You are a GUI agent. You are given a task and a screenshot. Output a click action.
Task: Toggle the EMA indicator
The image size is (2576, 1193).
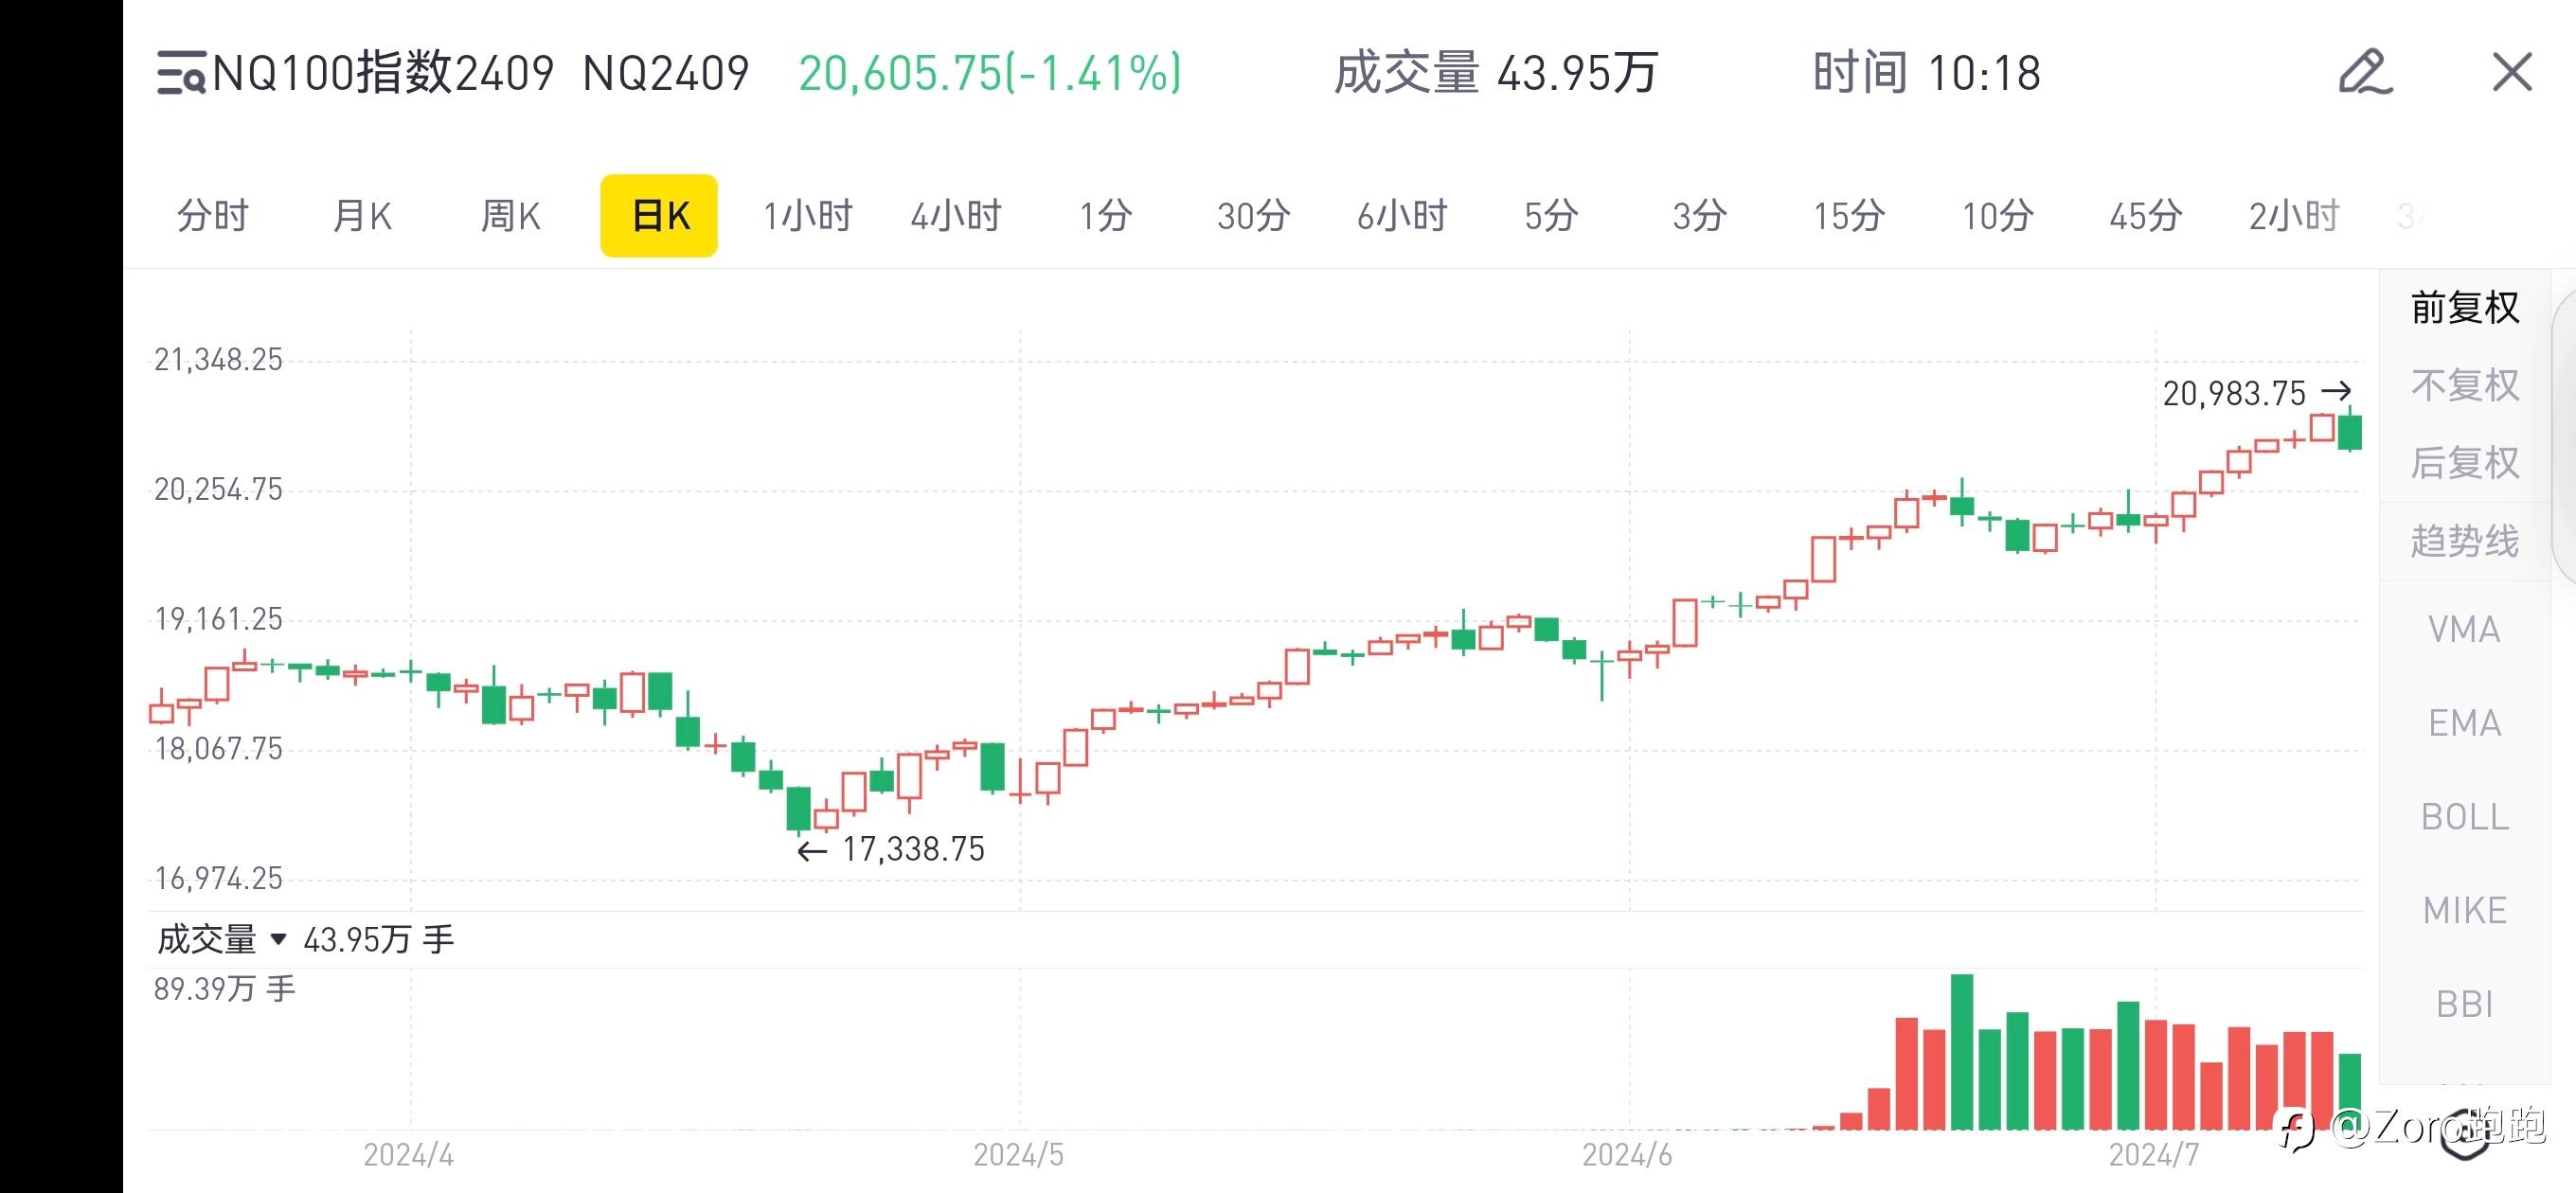tap(2464, 722)
